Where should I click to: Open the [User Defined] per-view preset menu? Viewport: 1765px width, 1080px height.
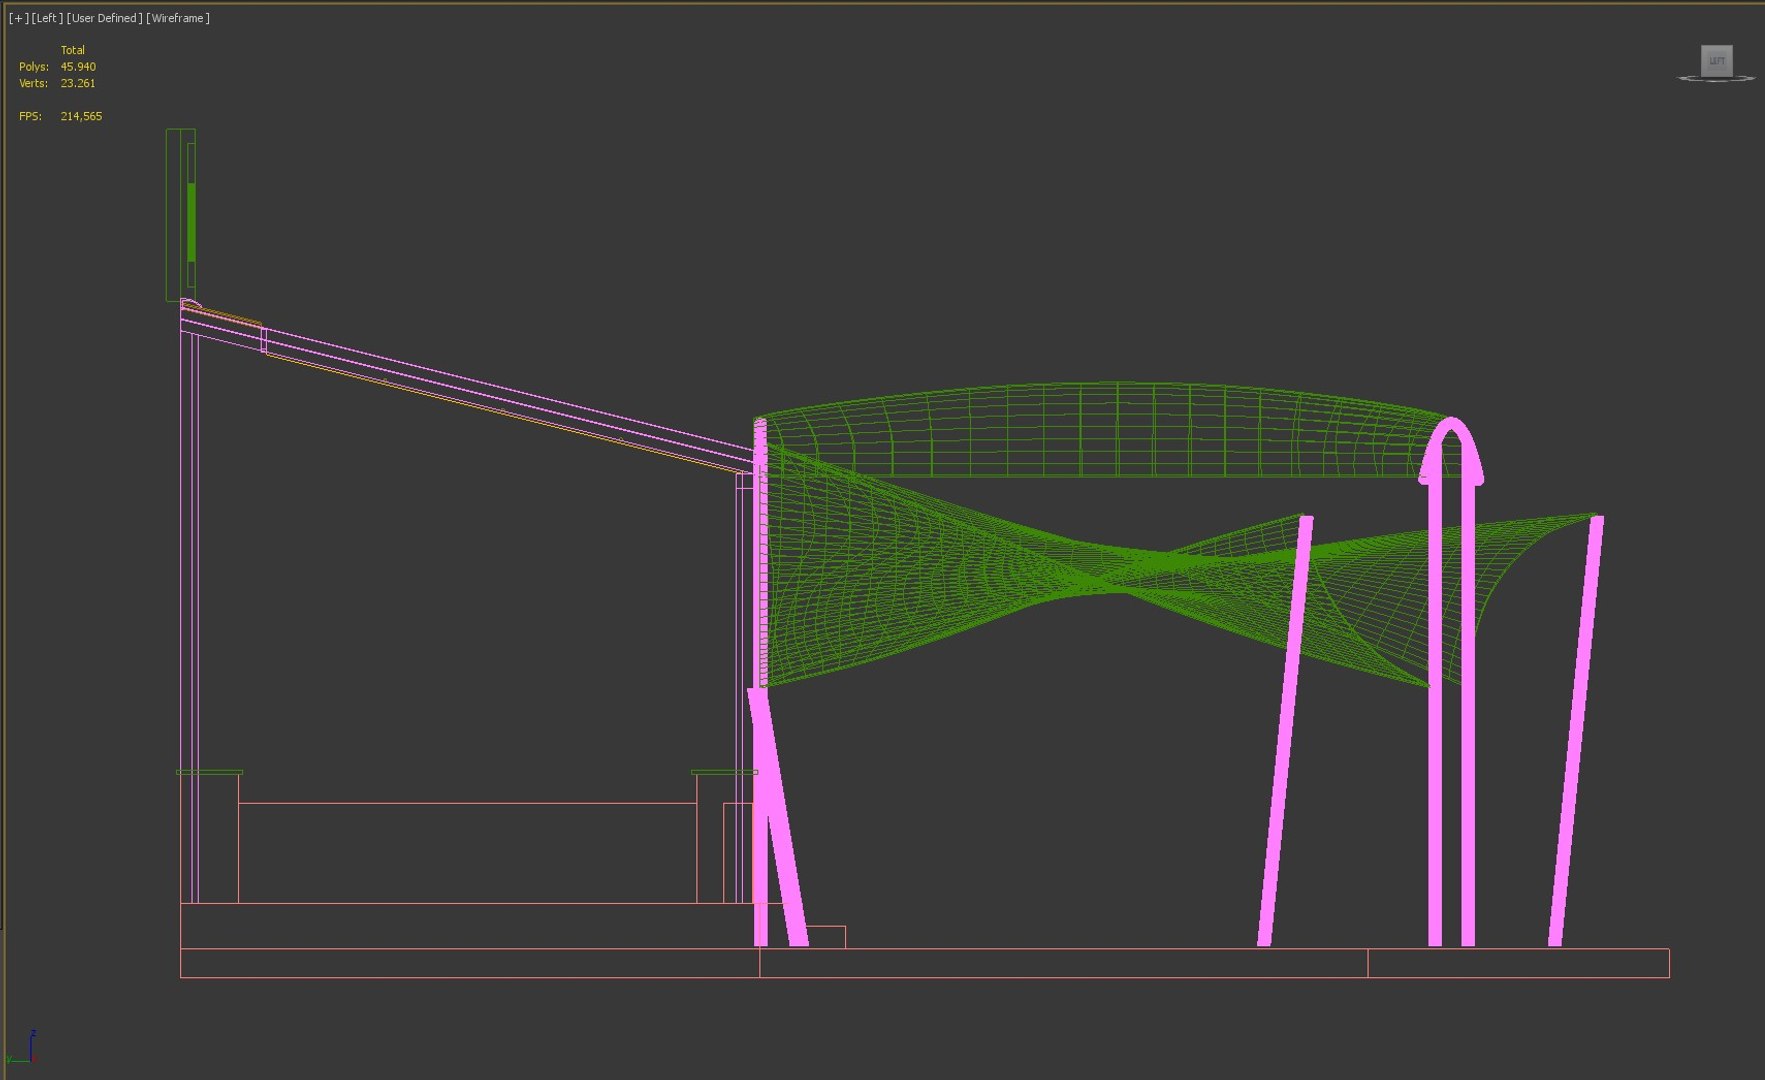click(104, 18)
